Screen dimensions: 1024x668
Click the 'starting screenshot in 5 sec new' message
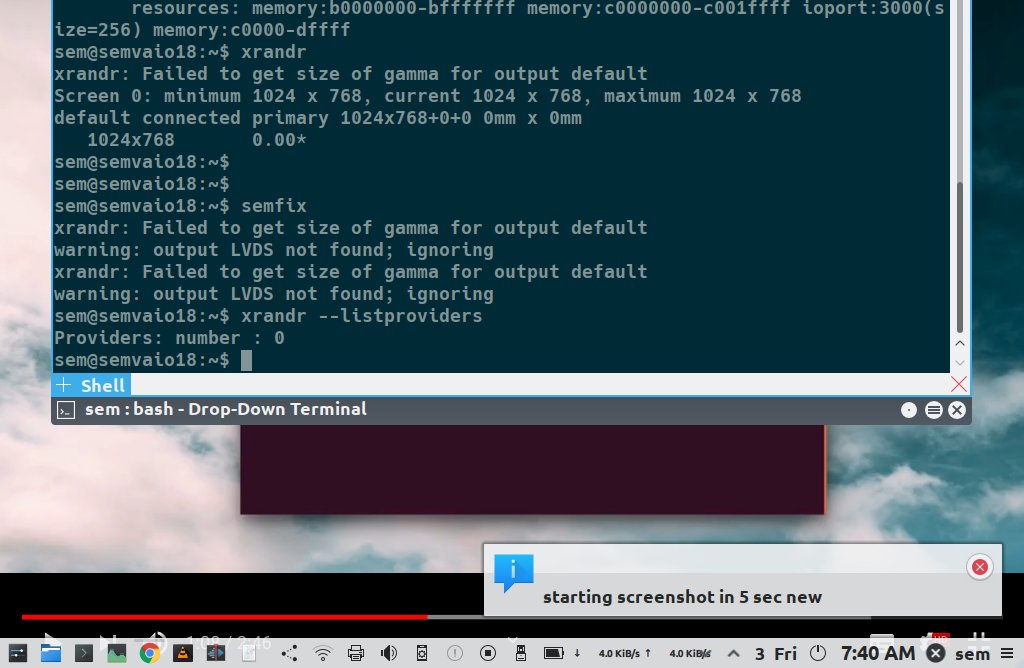(x=682, y=597)
